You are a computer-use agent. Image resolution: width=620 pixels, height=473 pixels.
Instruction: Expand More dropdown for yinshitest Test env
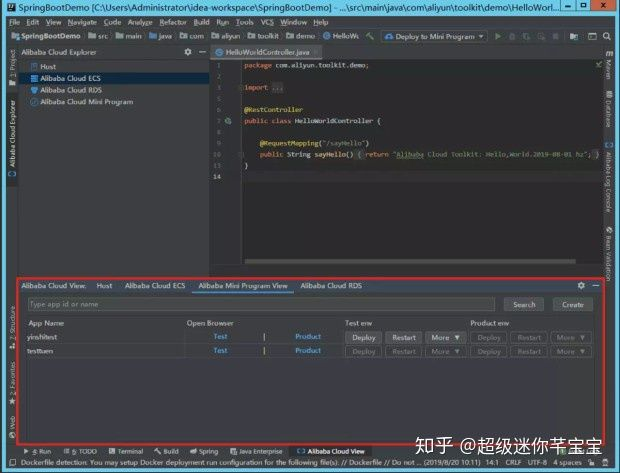[x=445, y=337]
